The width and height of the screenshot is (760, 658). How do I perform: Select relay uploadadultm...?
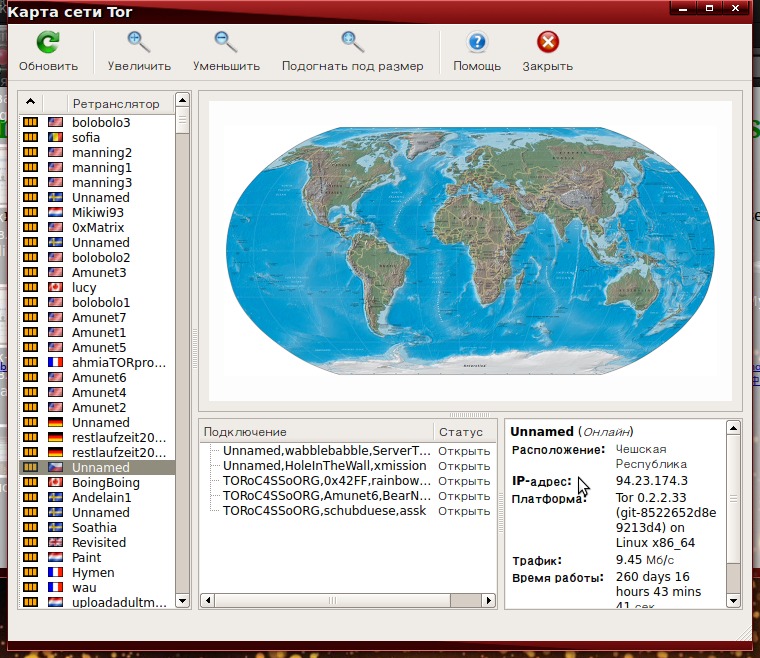tap(97, 602)
